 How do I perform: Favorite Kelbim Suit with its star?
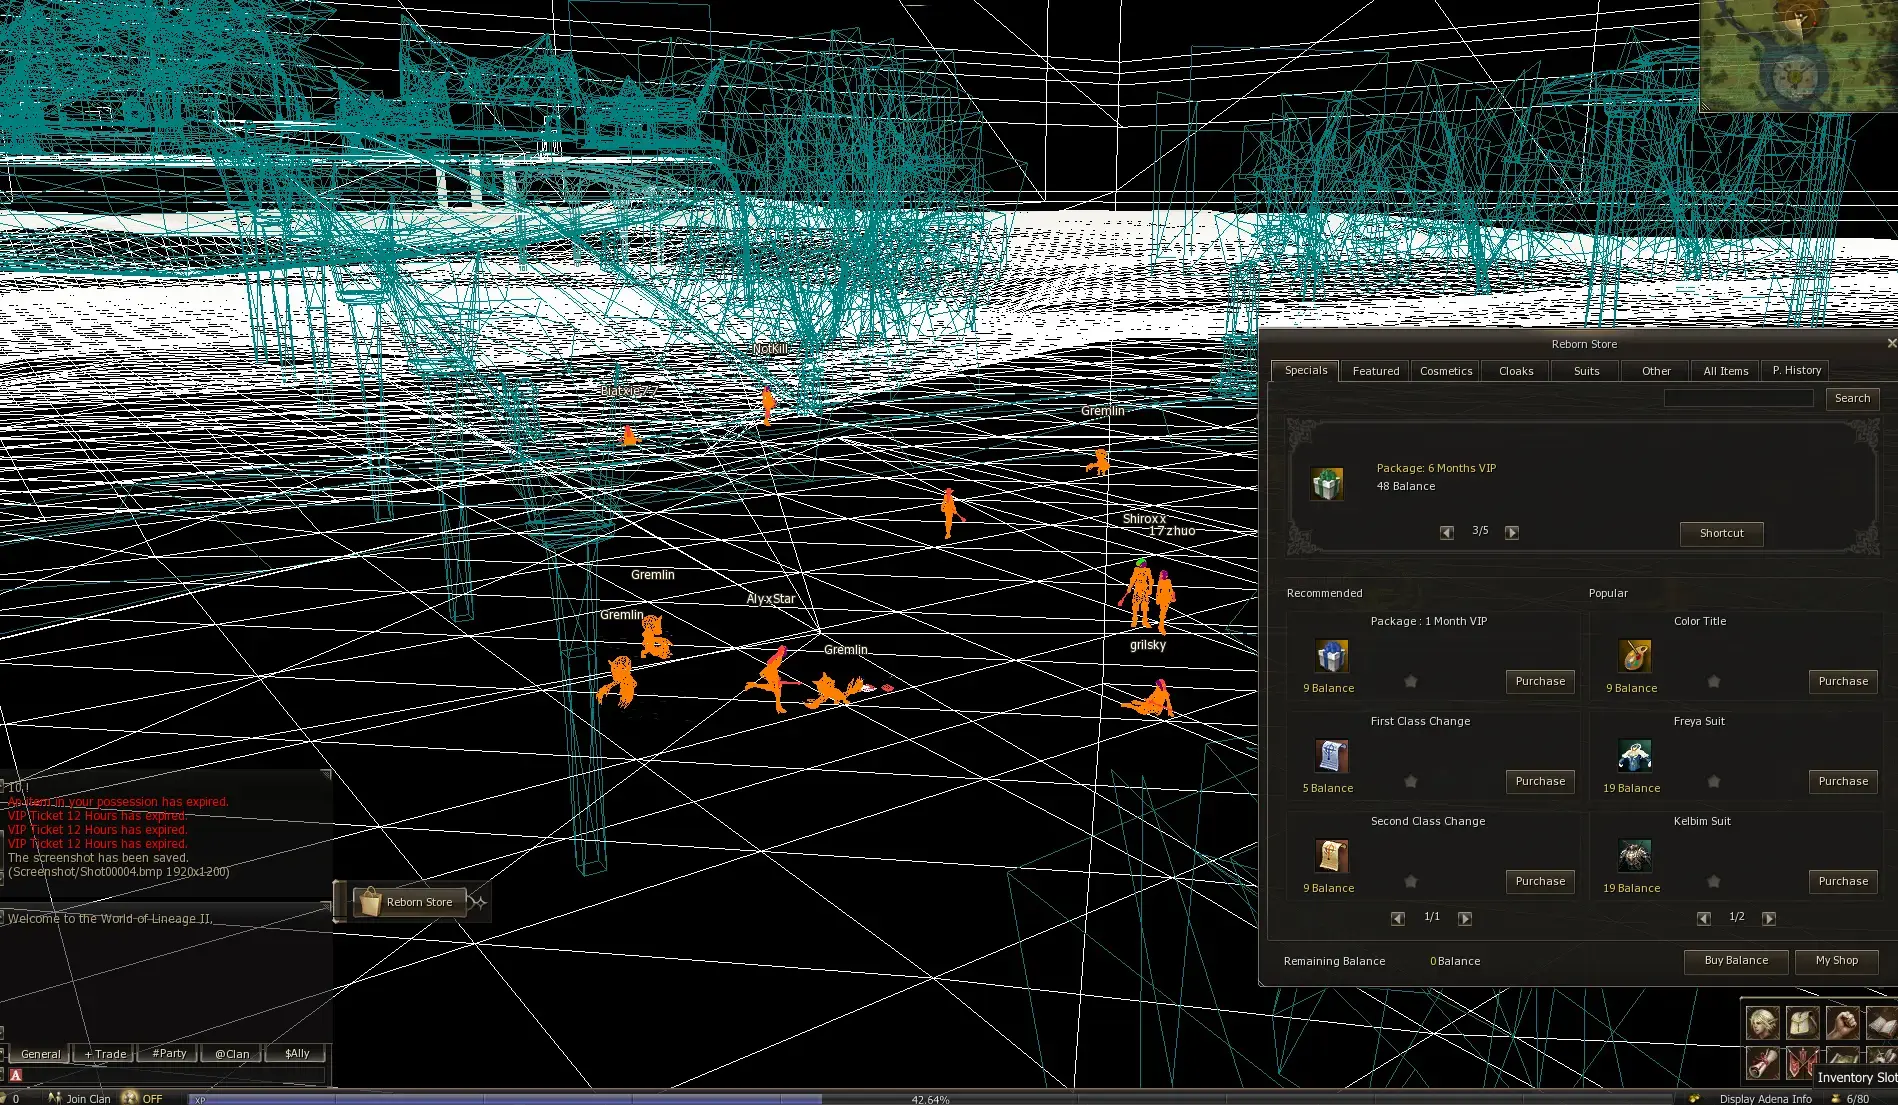tap(1714, 881)
